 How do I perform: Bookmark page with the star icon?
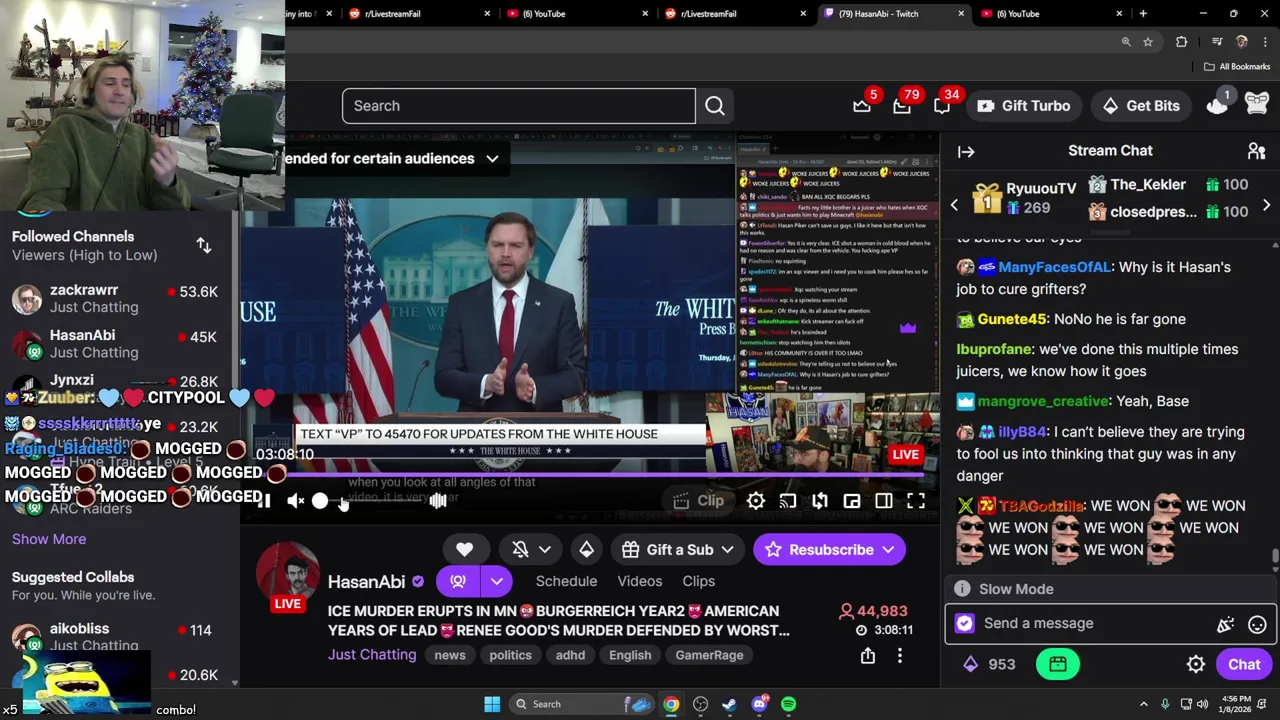pos(1148,42)
